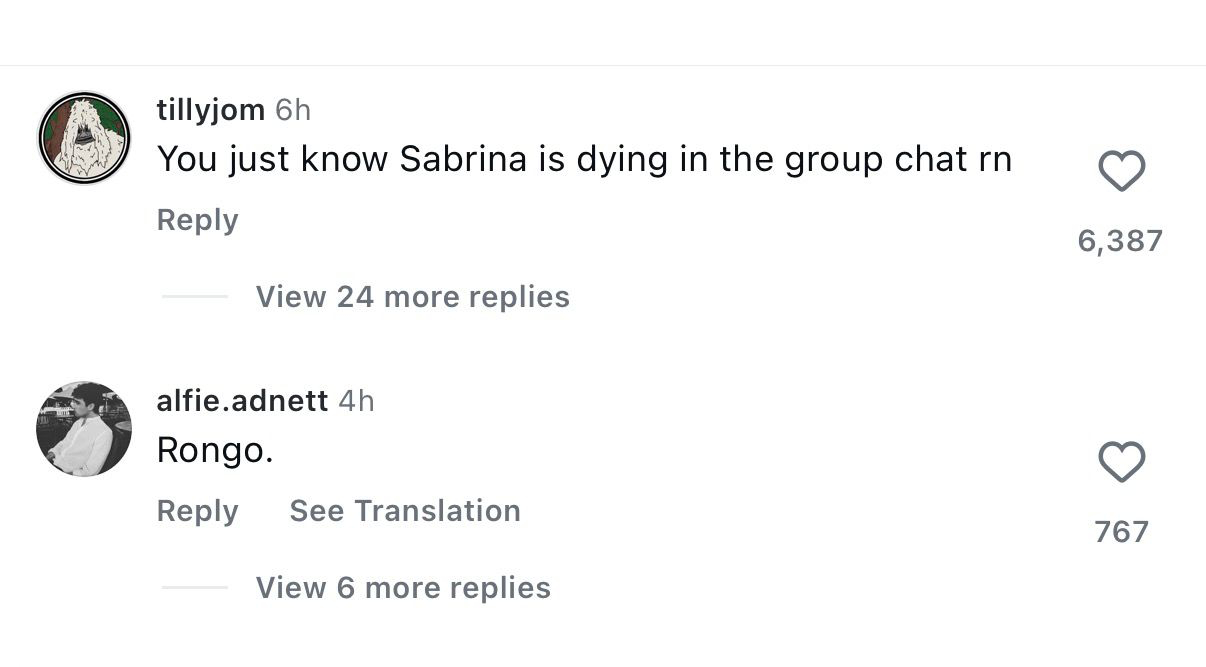Tap the heart on alfie.adnett's comment
Screen dimensions: 1206x667
click(1121, 463)
